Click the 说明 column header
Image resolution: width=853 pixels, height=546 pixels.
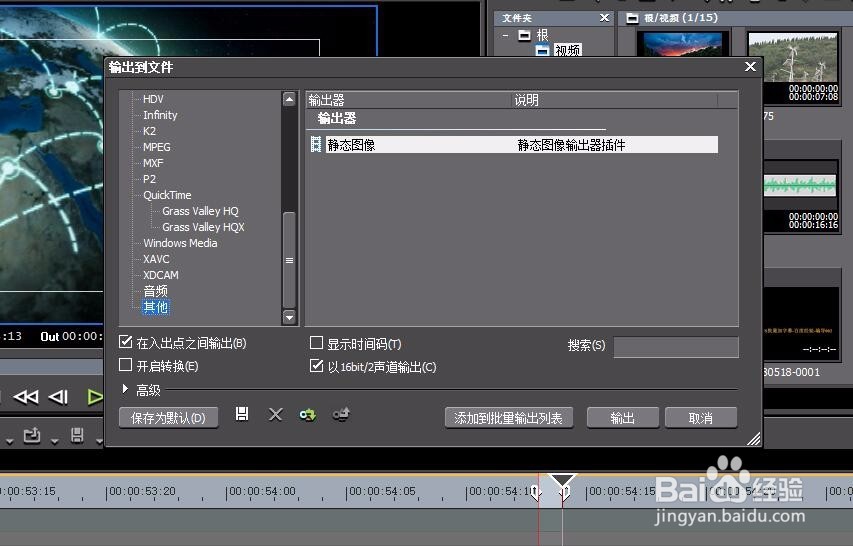615,100
